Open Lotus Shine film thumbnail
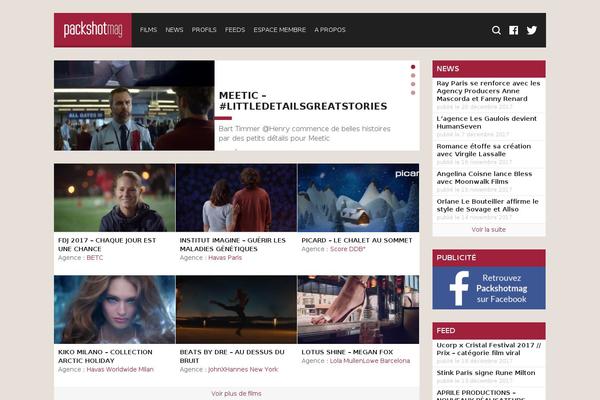The height and width of the screenshot is (400, 600). coord(358,309)
